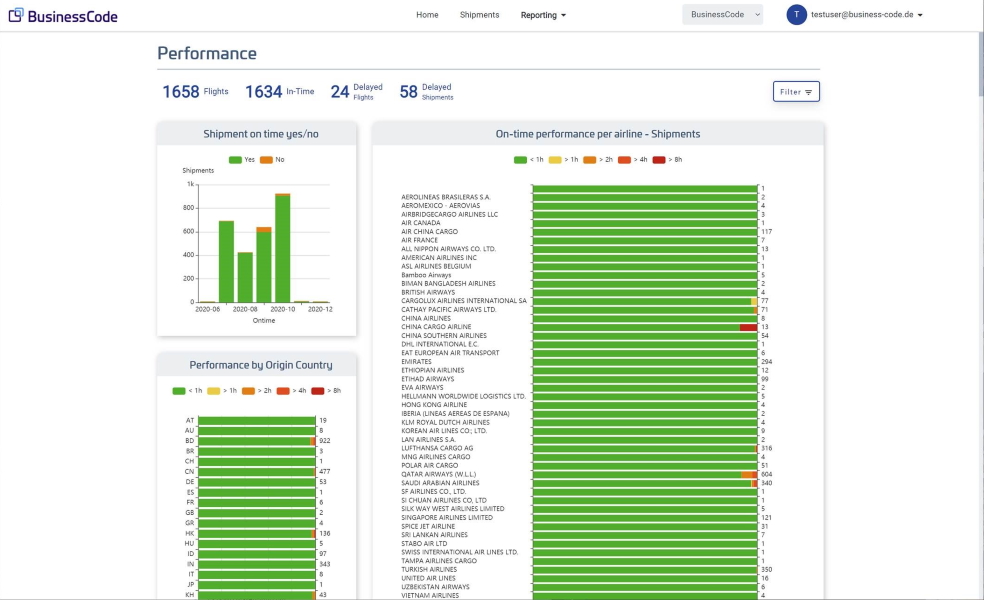Open the Filter button
Viewport: 984px width, 600px height.
(796, 92)
